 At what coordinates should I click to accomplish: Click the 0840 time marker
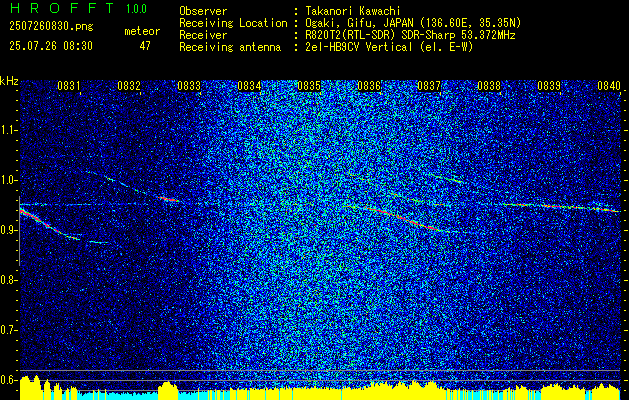click(x=609, y=86)
